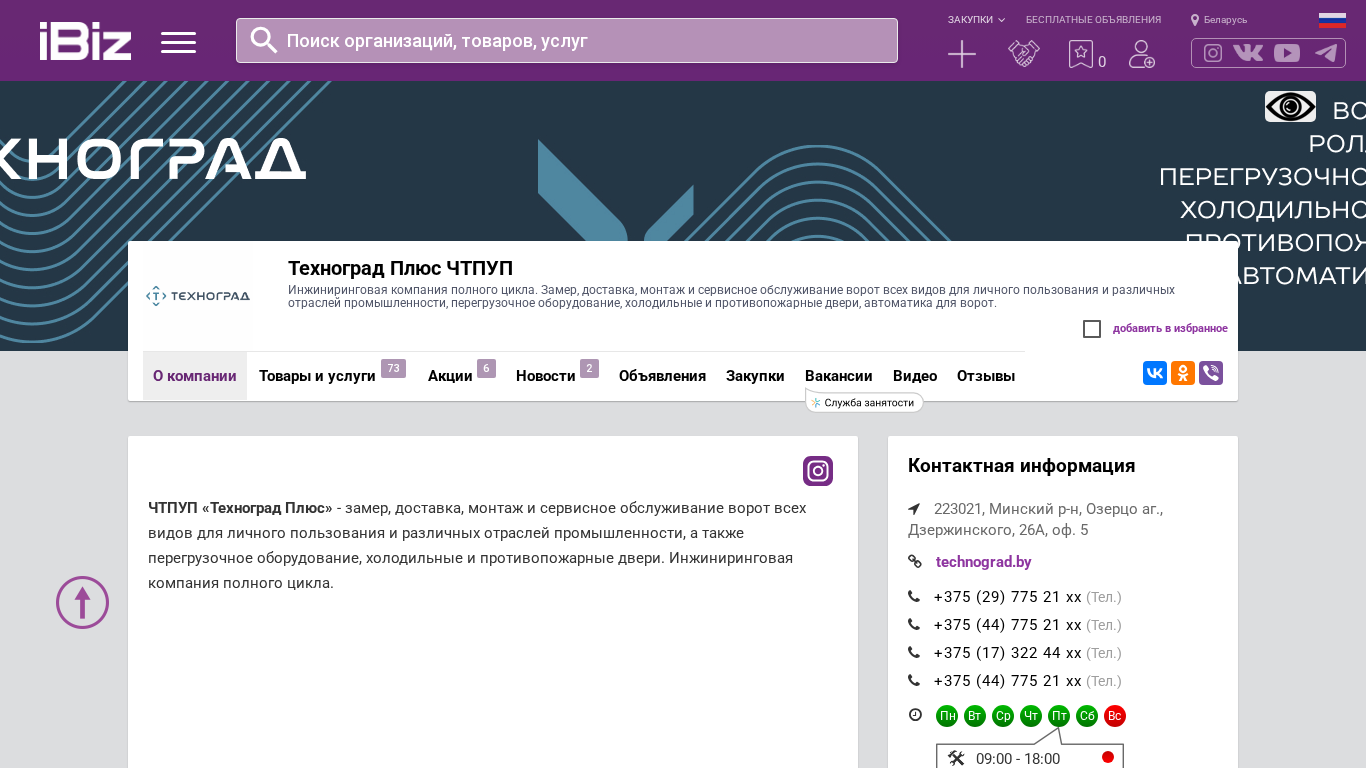Click 'БЕСПЛАТНЫЕ ОБЪЯВЛЕНИЯ' link
The width and height of the screenshot is (1366, 768).
(1093, 20)
